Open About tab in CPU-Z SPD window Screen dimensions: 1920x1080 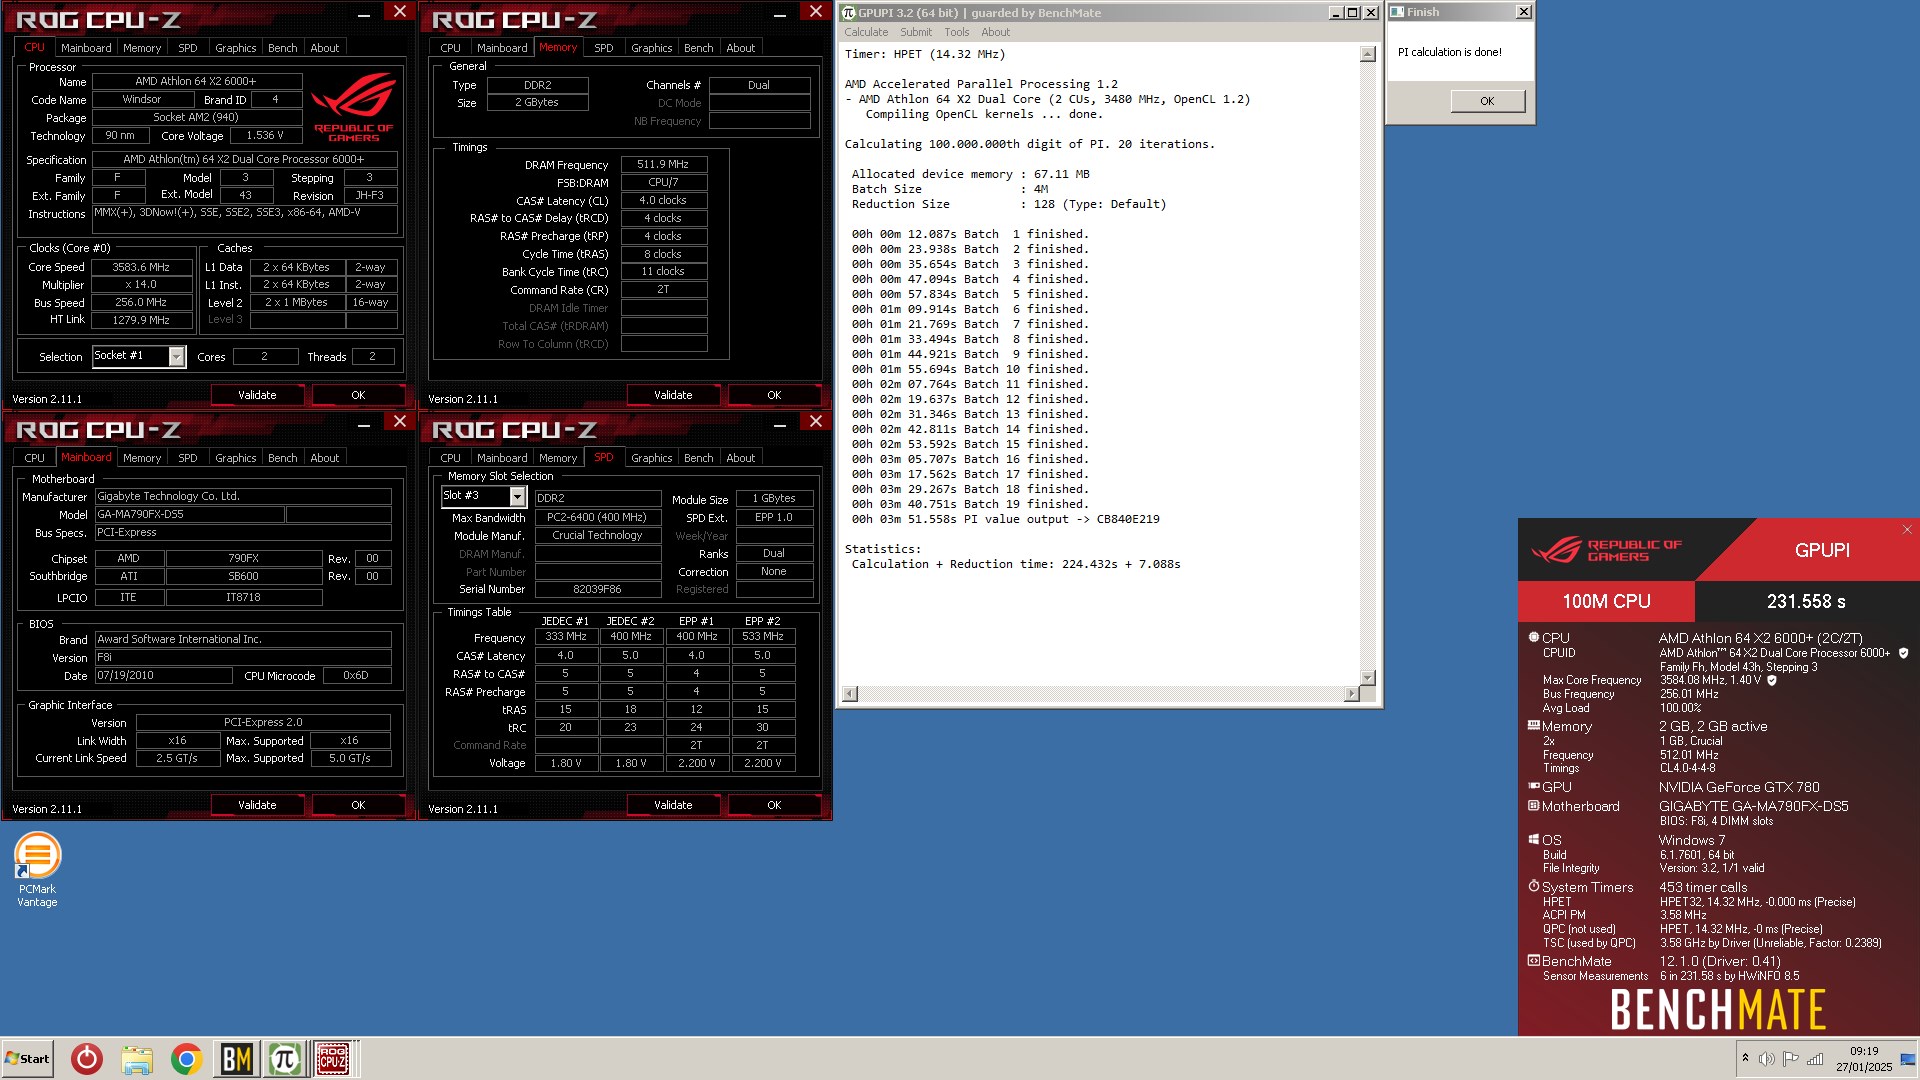741,458
